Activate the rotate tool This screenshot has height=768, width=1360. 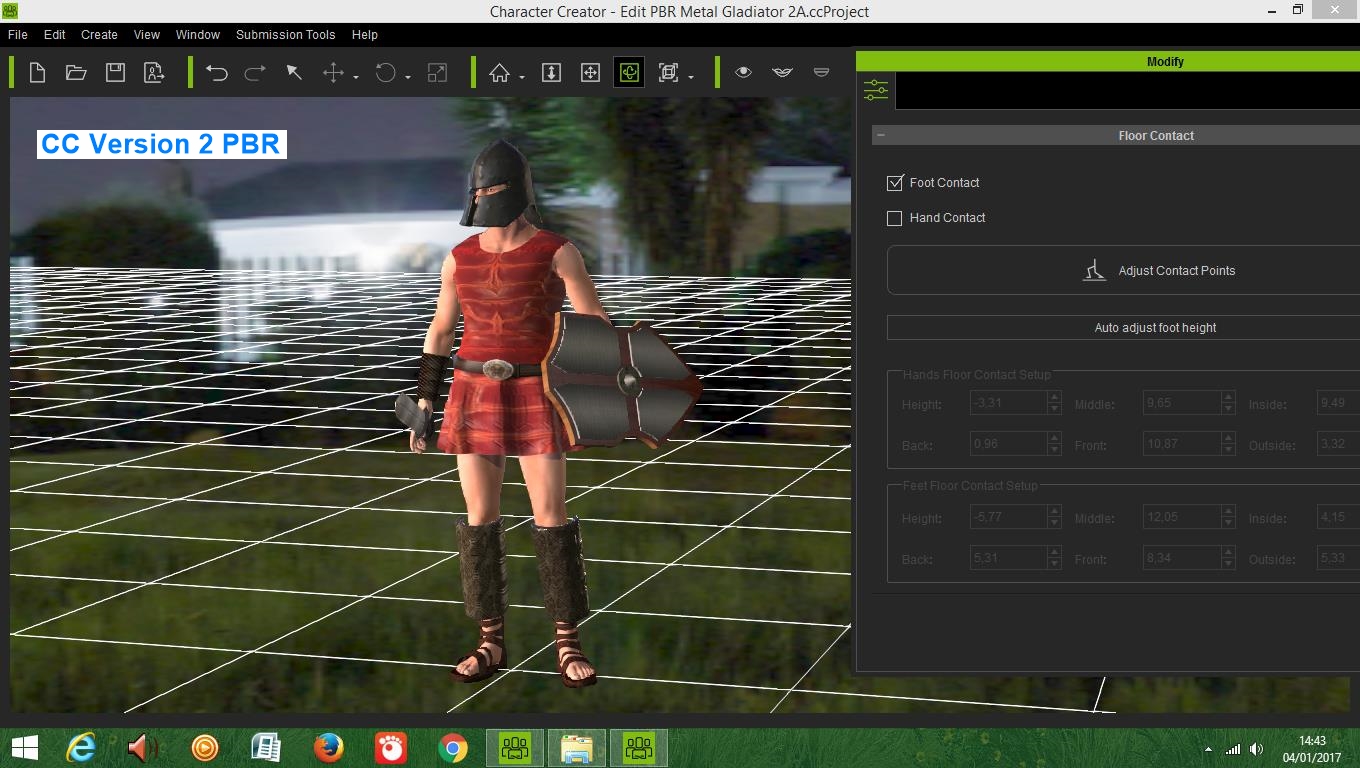pos(386,73)
